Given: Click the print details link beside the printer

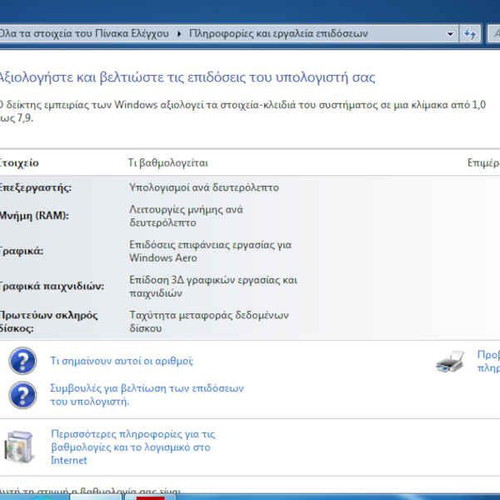Looking at the screenshot, I should coord(488,361).
